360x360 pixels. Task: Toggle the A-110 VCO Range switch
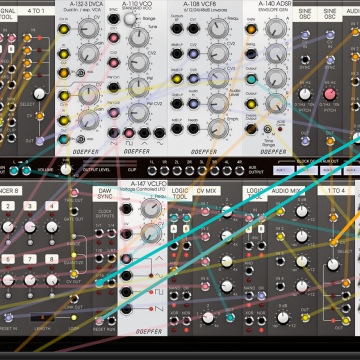tap(129, 19)
